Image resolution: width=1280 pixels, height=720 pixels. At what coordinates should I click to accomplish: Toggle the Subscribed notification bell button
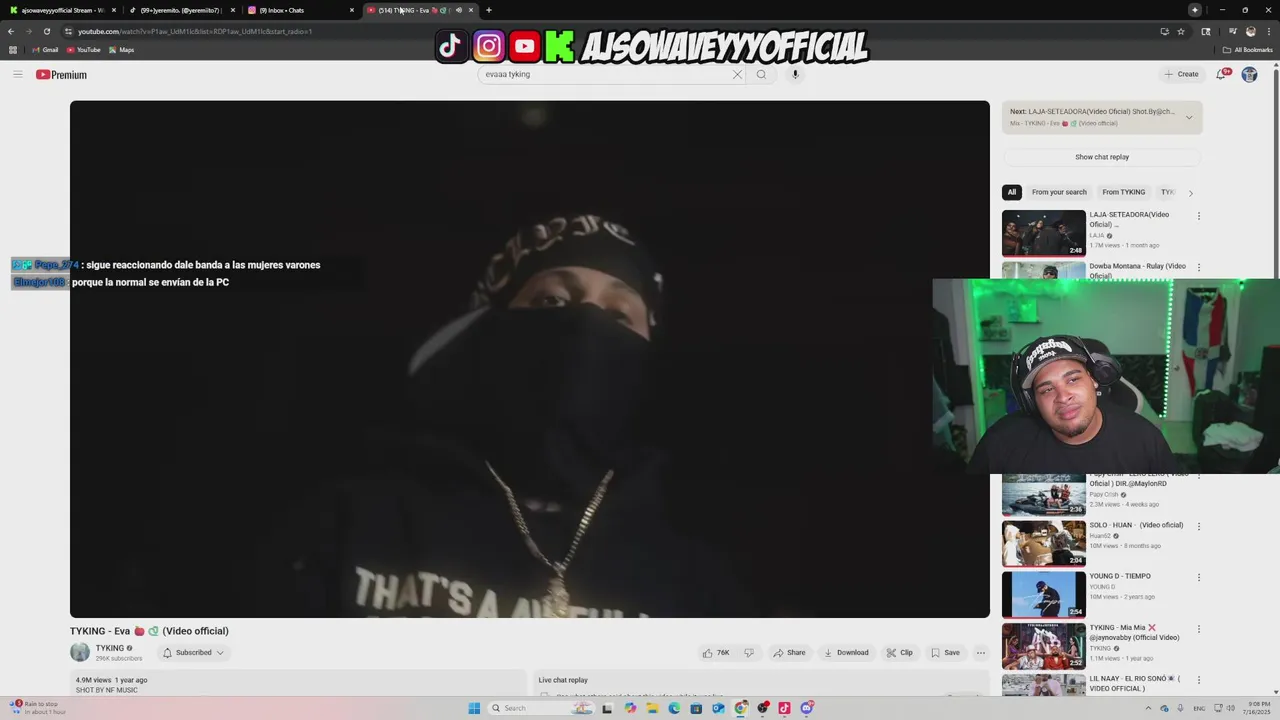(193, 653)
